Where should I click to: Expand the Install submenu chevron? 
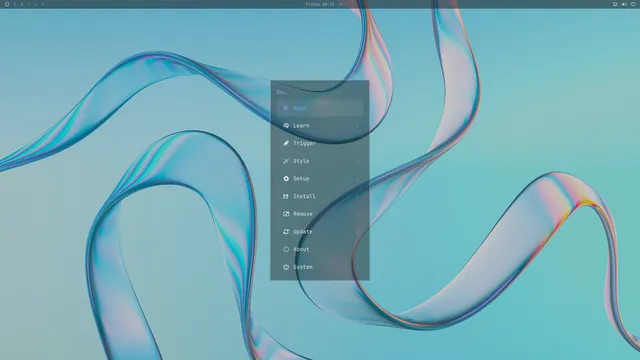(358, 196)
